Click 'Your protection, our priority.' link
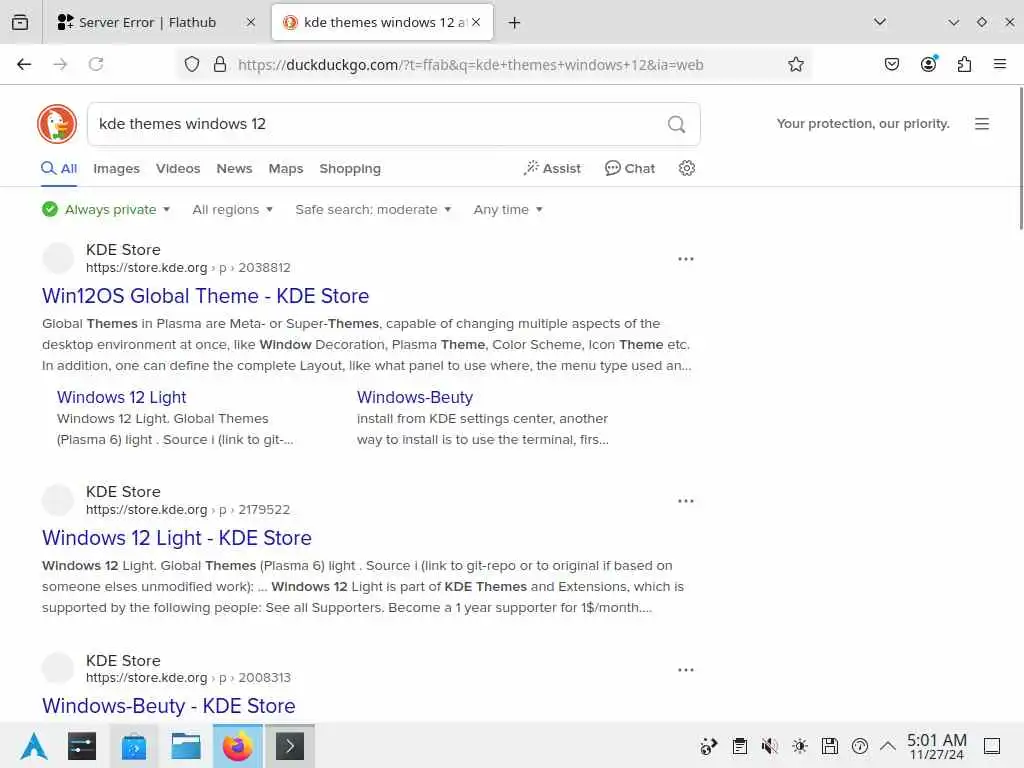Viewport: 1024px width, 768px height. coord(863,123)
